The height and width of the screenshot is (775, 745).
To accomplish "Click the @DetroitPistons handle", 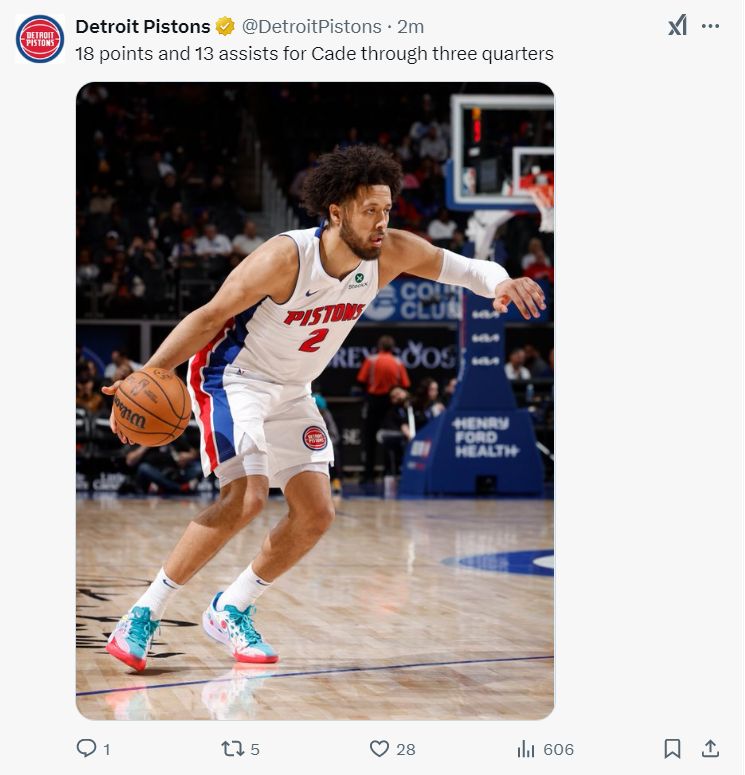I will click(312, 27).
